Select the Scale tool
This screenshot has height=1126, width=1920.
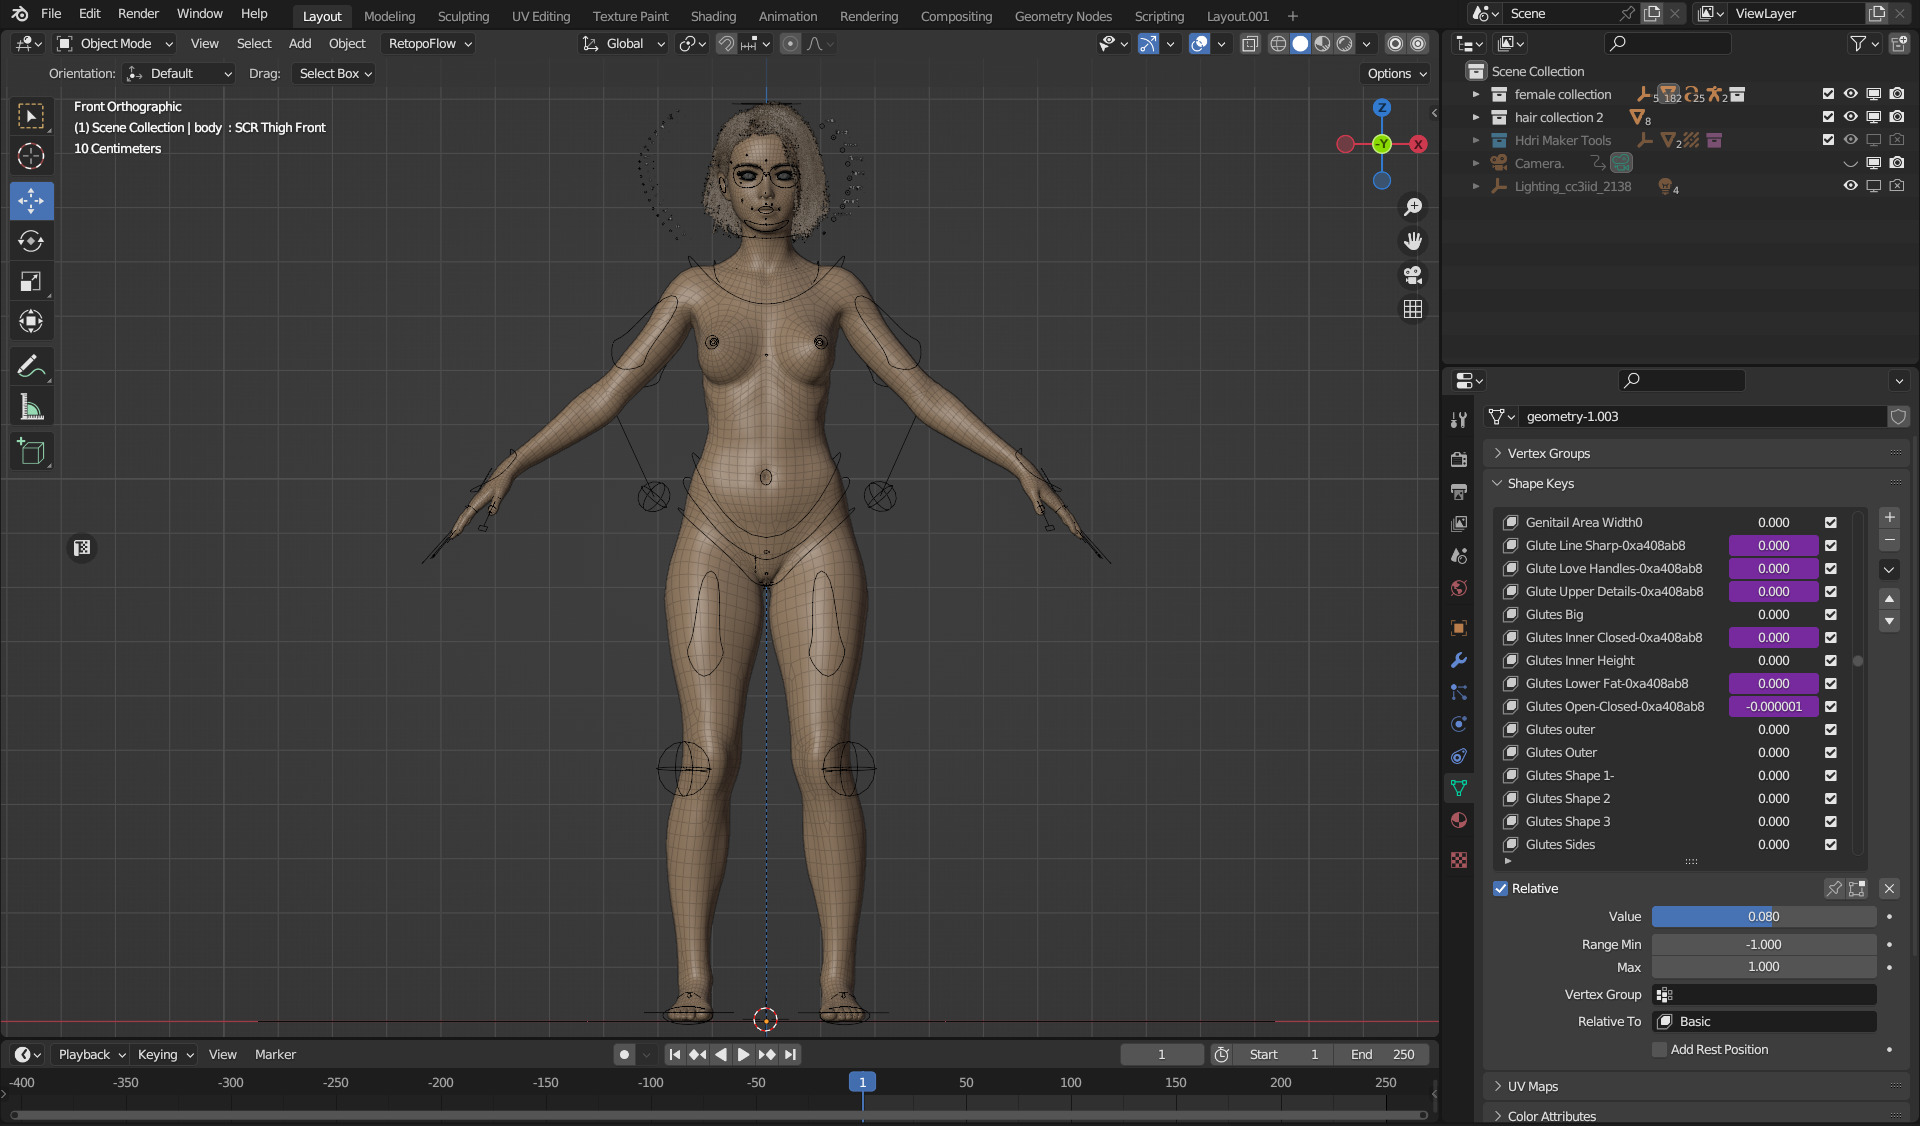31,281
